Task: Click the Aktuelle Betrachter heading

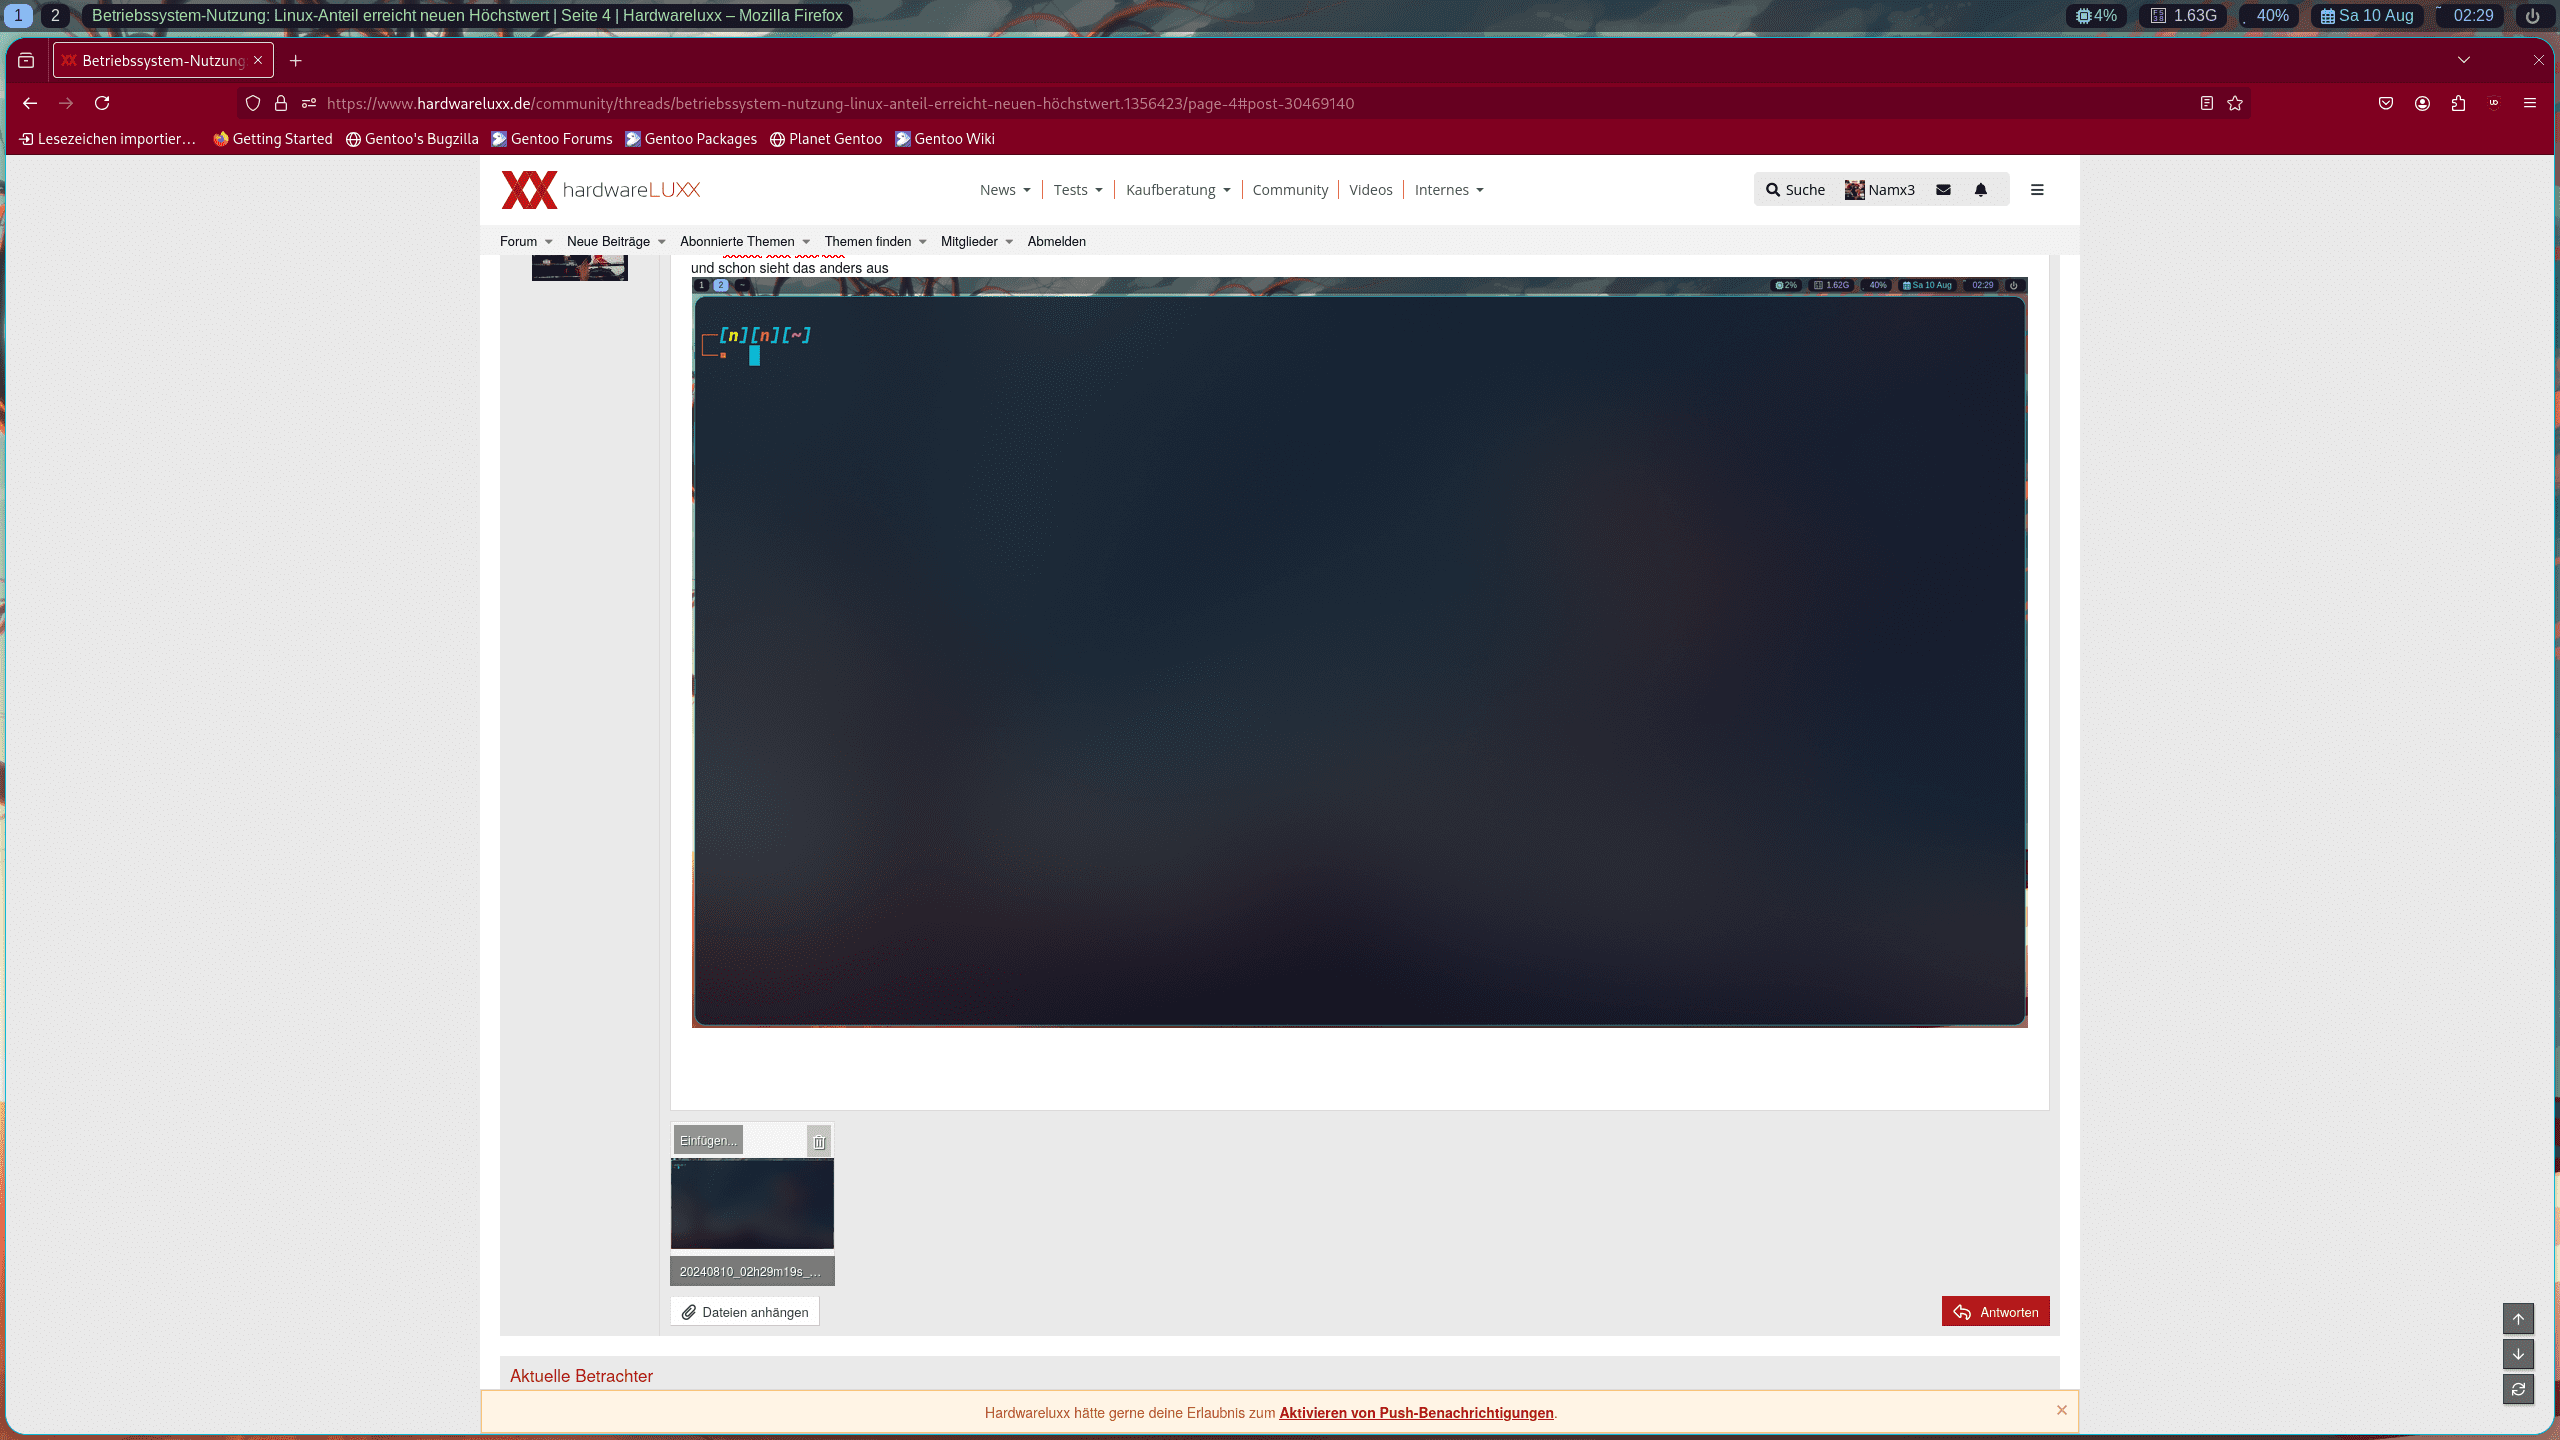Action: (x=581, y=1376)
